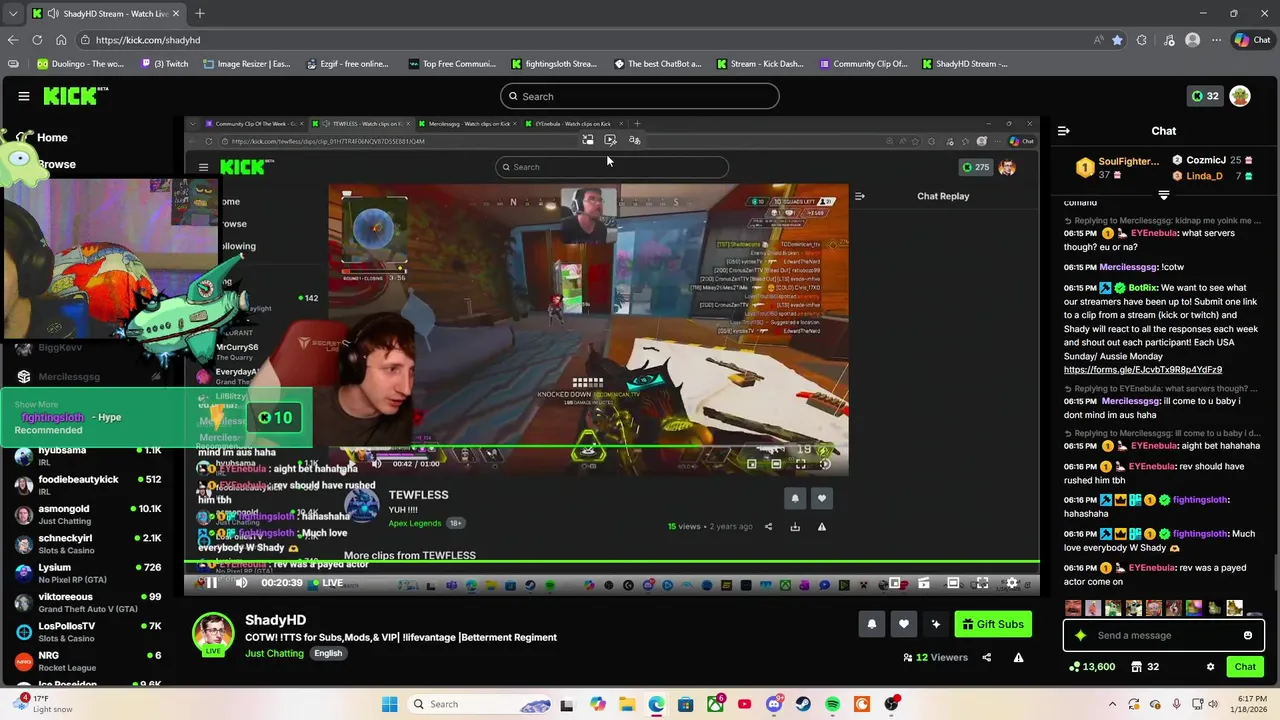Send message with the Chat button

pos(1245,667)
